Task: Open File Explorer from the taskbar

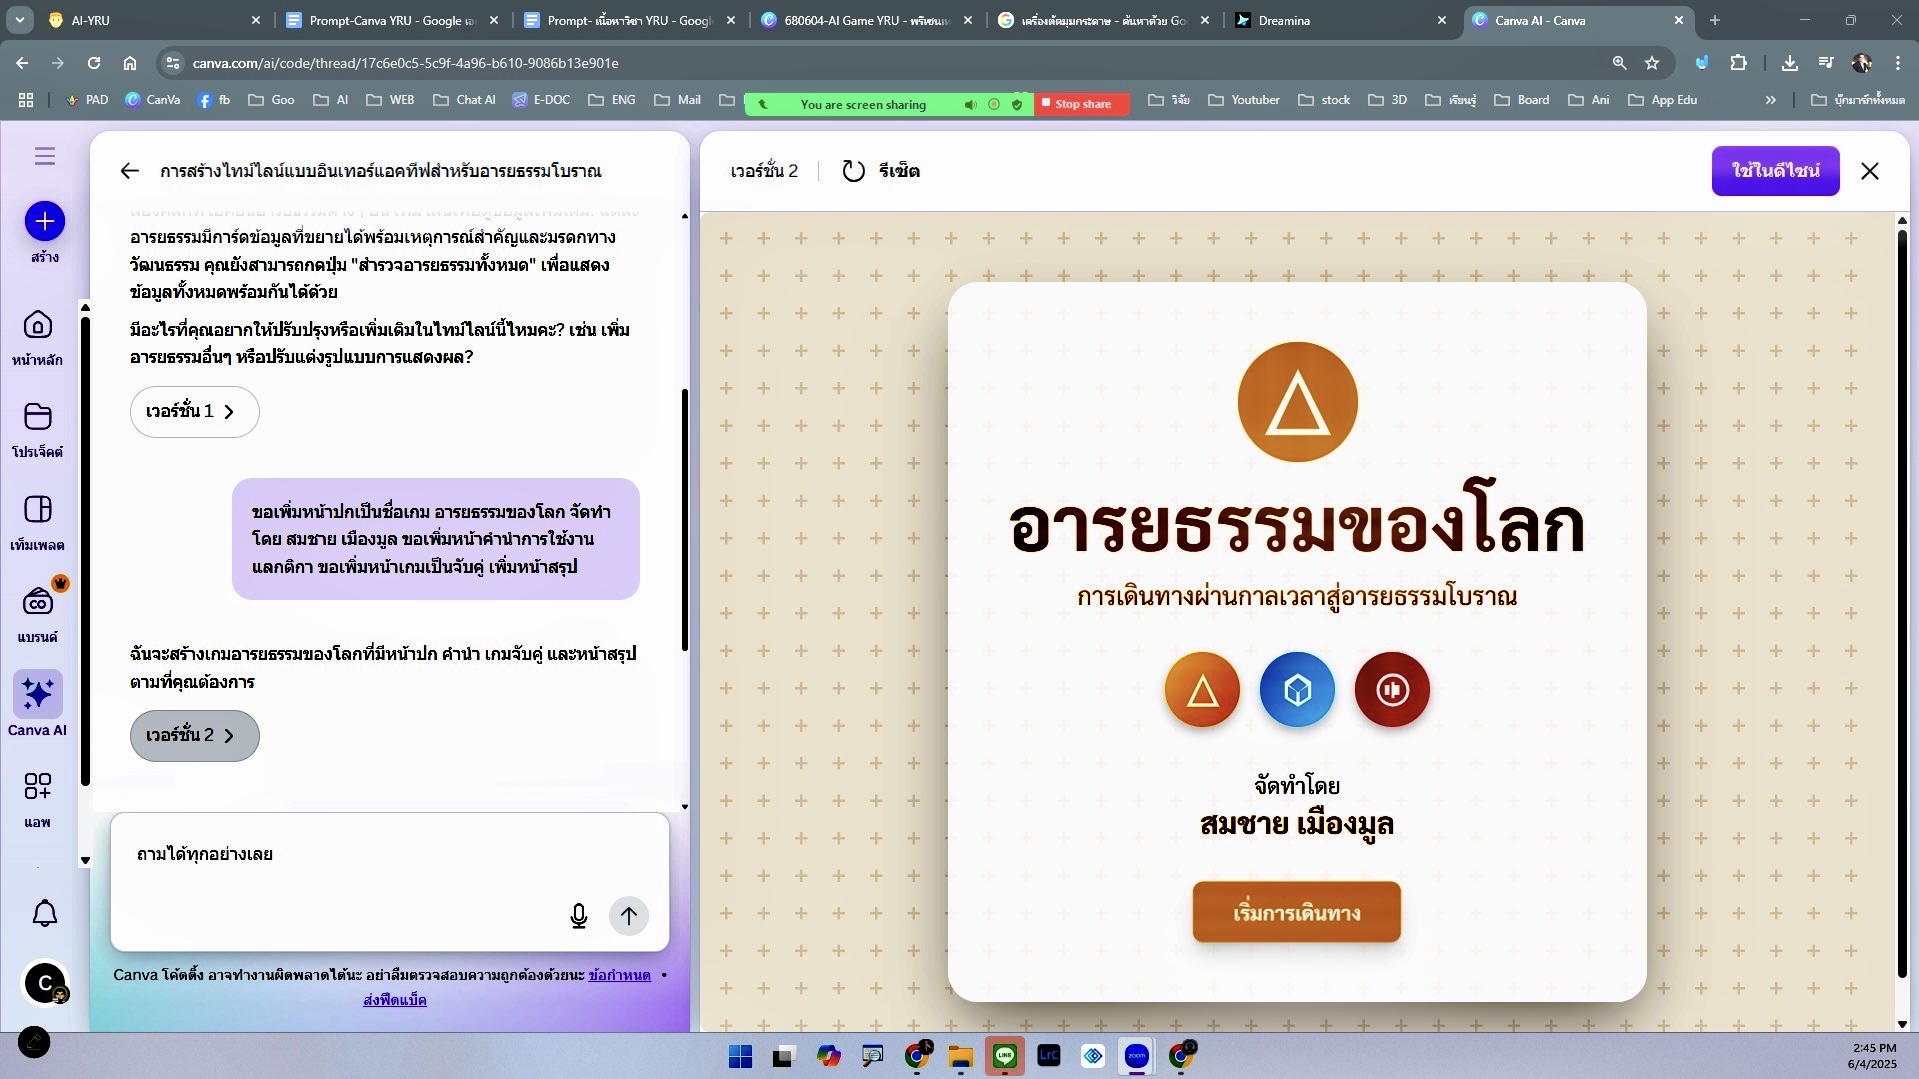Action: pyautogui.click(x=961, y=1056)
